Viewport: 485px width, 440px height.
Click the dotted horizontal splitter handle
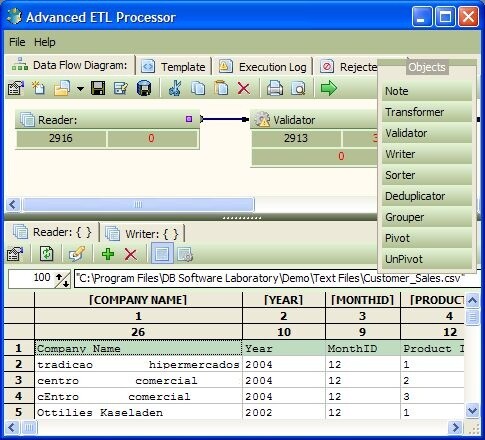click(x=242, y=218)
